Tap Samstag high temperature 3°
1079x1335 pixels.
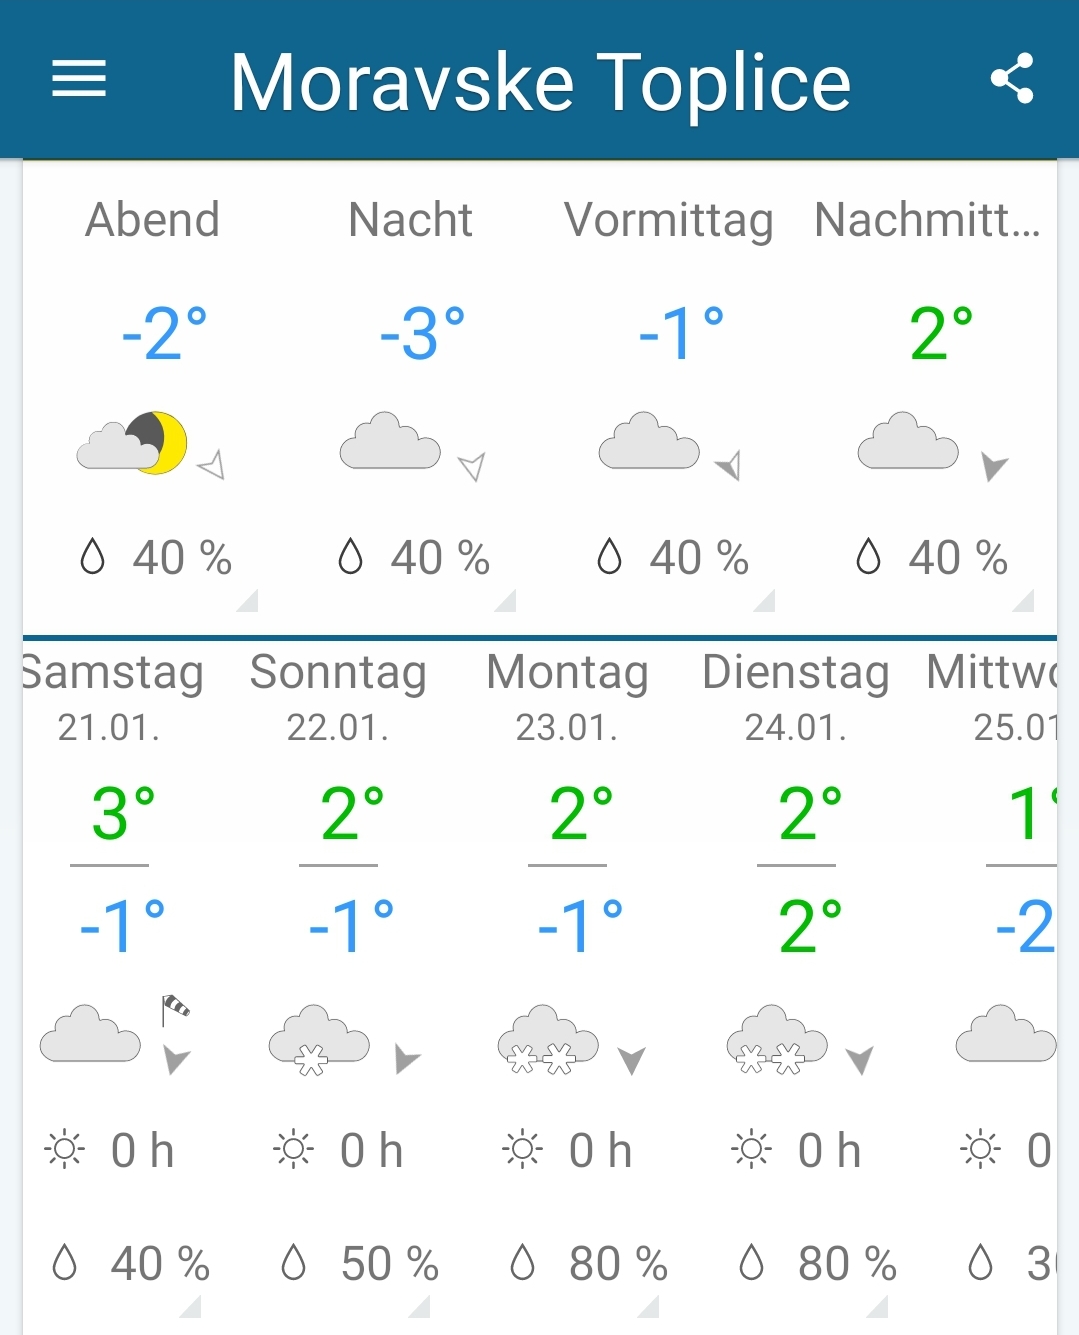point(123,813)
